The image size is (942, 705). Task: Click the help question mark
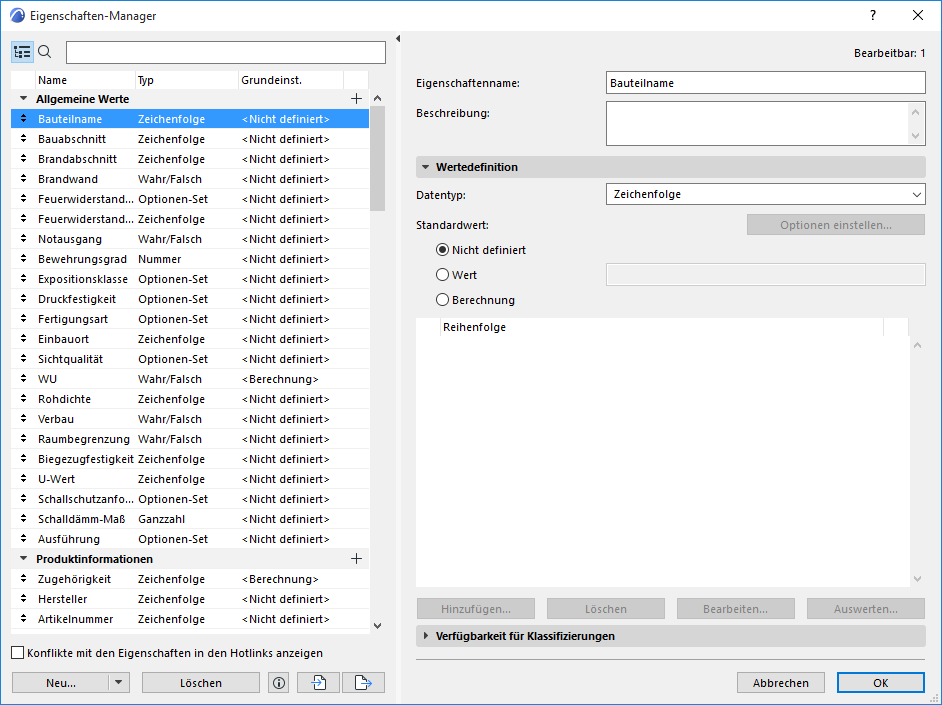coord(873,16)
